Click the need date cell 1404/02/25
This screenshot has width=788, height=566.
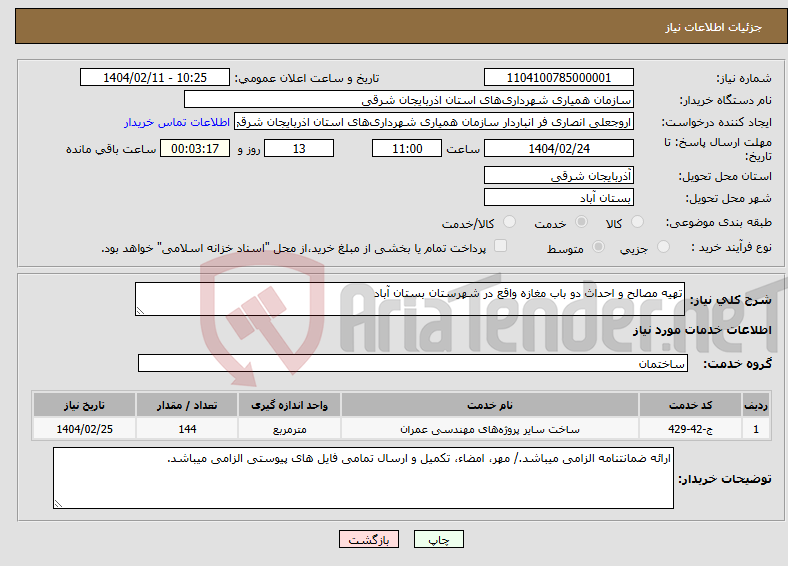(84, 429)
